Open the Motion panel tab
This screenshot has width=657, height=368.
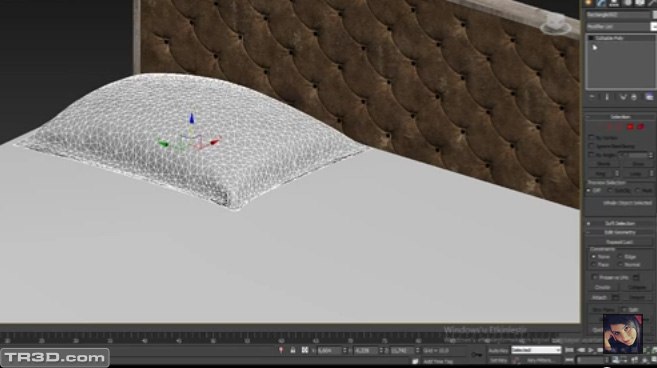(x=627, y=3)
